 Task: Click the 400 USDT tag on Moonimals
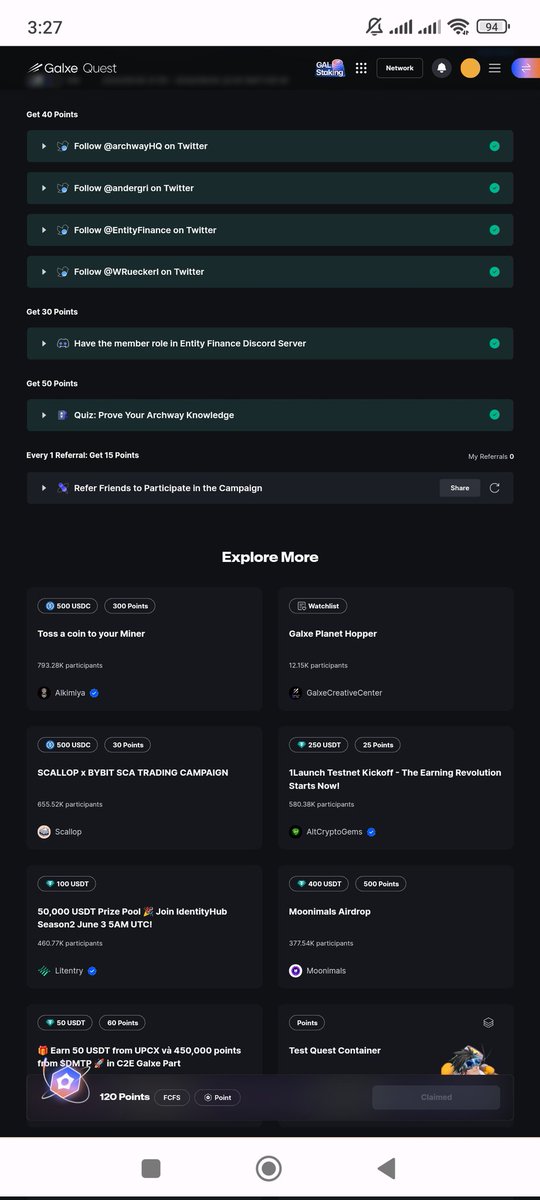320,884
